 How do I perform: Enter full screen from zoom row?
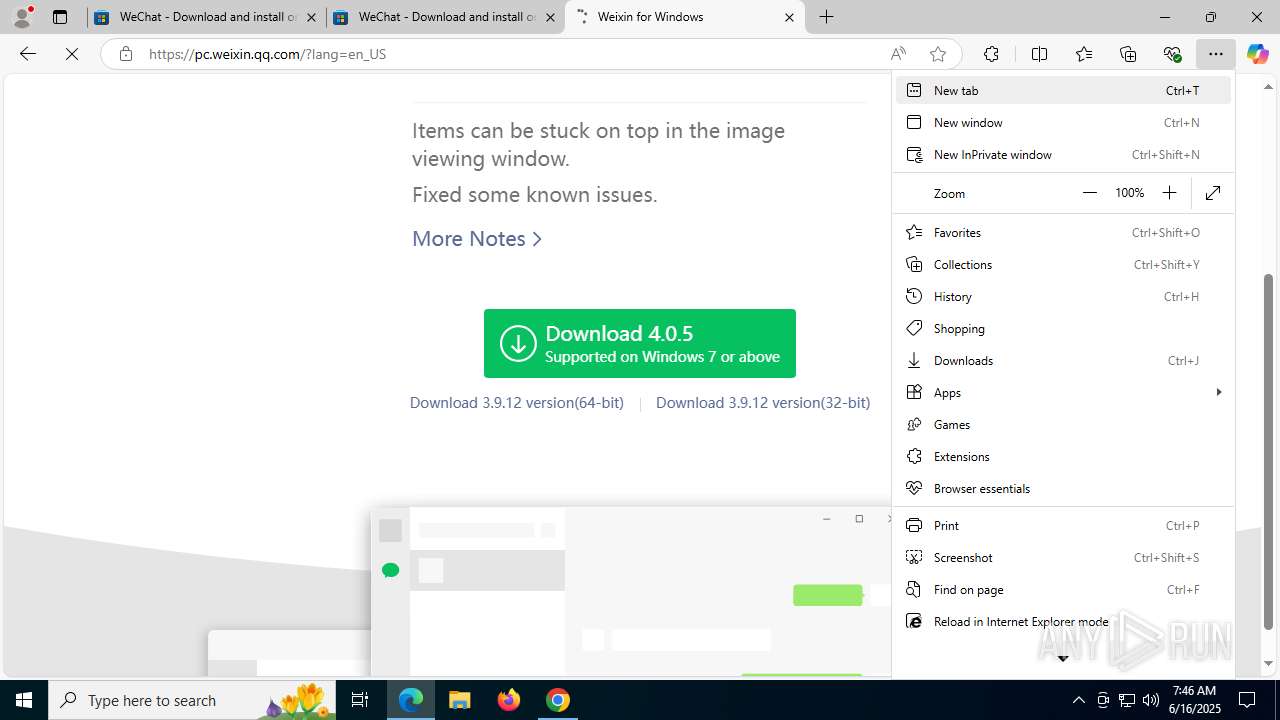pos(1213,193)
